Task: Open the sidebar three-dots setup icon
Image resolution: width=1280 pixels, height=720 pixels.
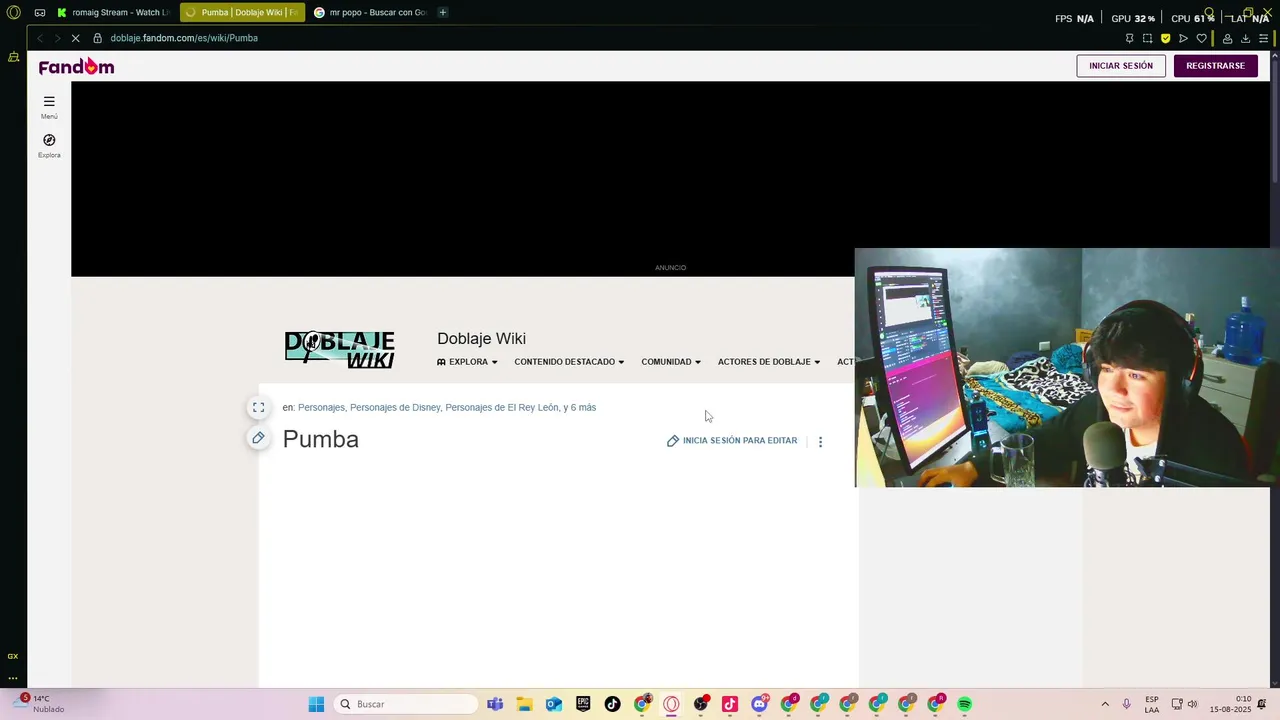Action: [13, 678]
